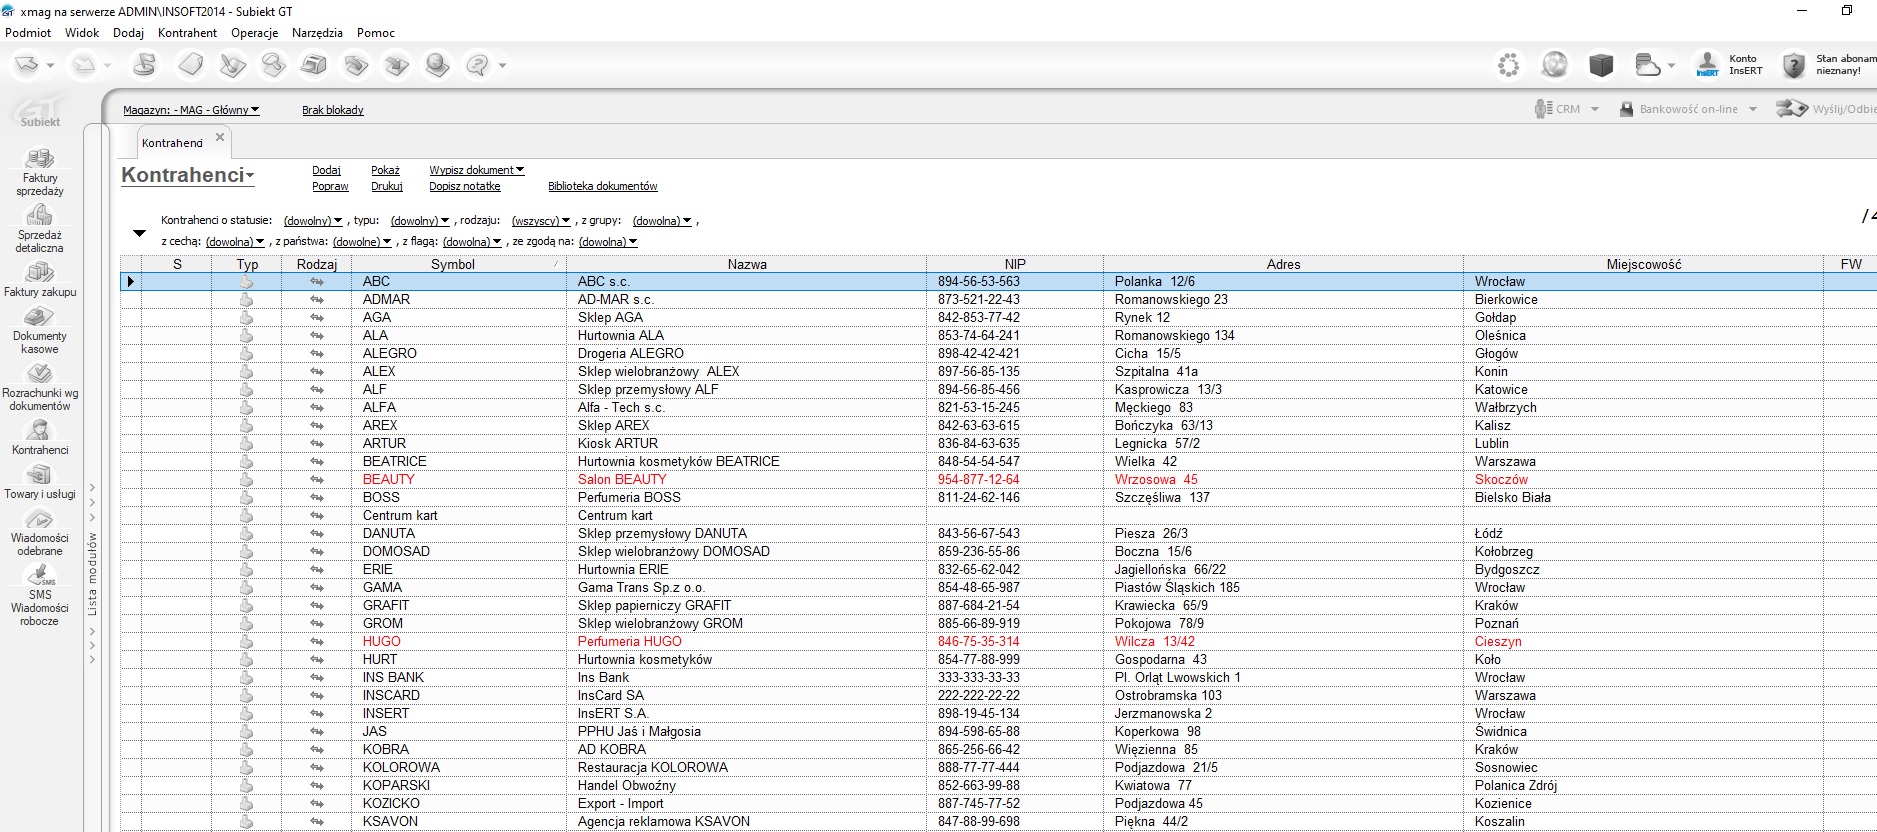The height and width of the screenshot is (832, 1877).
Task: Open the Kontrahent menu
Action: (x=187, y=33)
